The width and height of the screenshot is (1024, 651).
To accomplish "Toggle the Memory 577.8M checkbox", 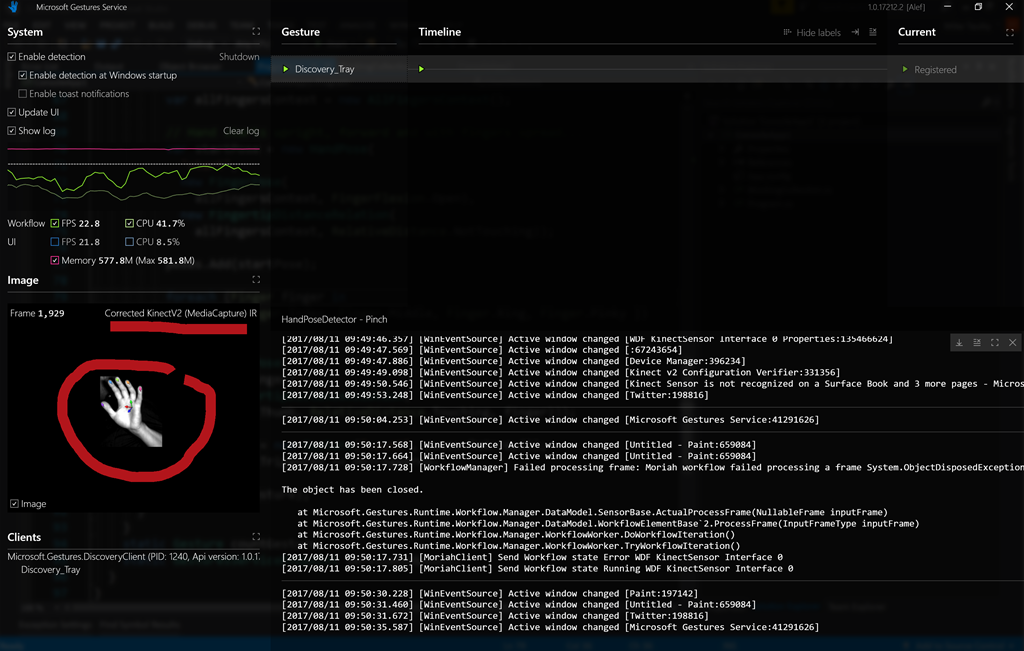I will tap(55, 261).
